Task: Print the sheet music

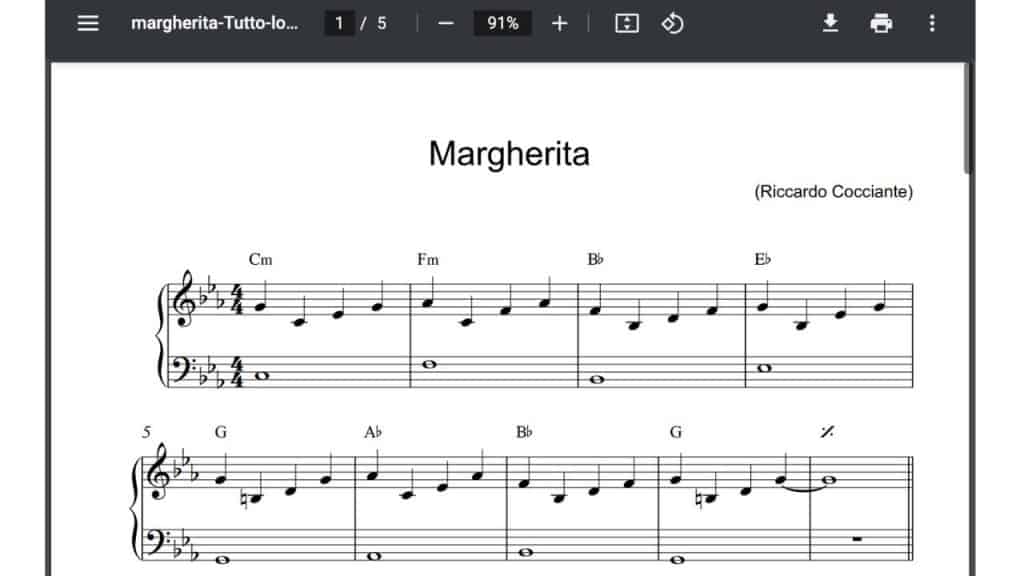Action: 881,23
